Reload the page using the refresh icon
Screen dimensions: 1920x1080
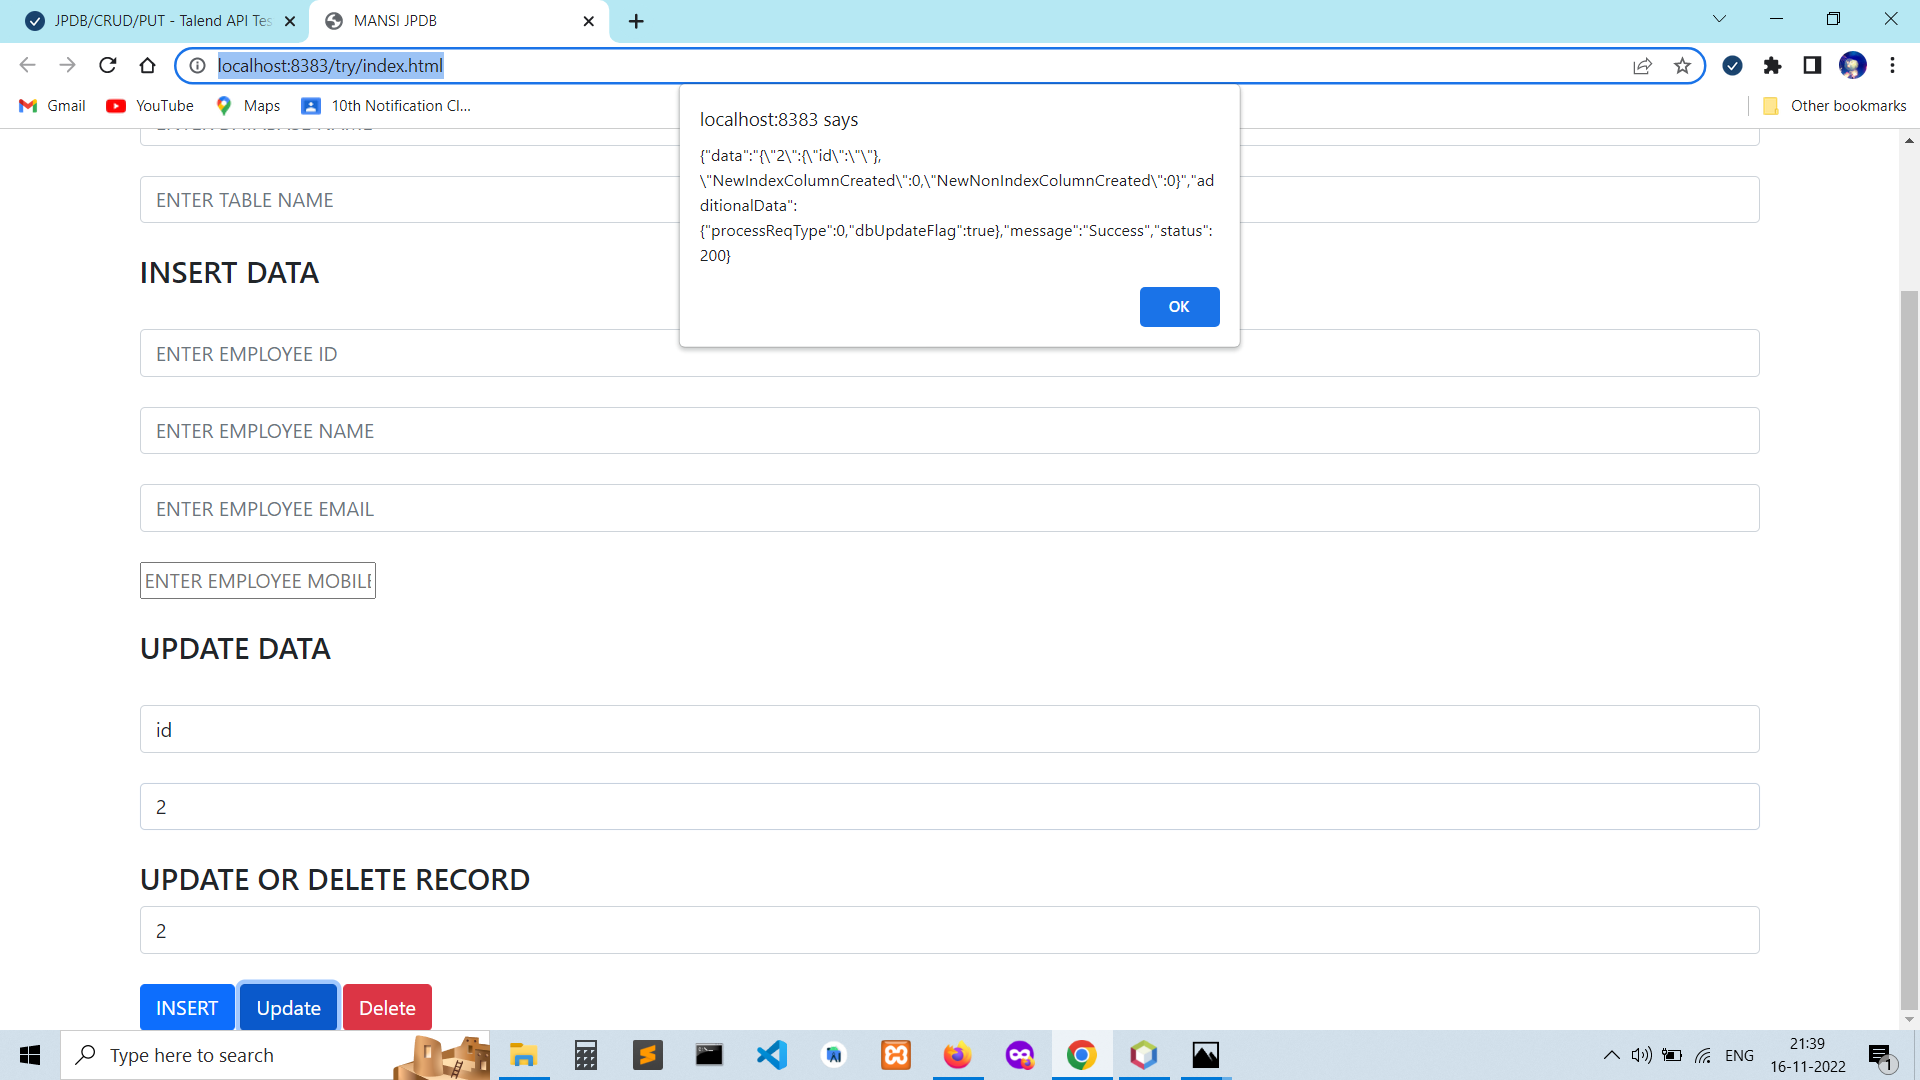[107, 65]
